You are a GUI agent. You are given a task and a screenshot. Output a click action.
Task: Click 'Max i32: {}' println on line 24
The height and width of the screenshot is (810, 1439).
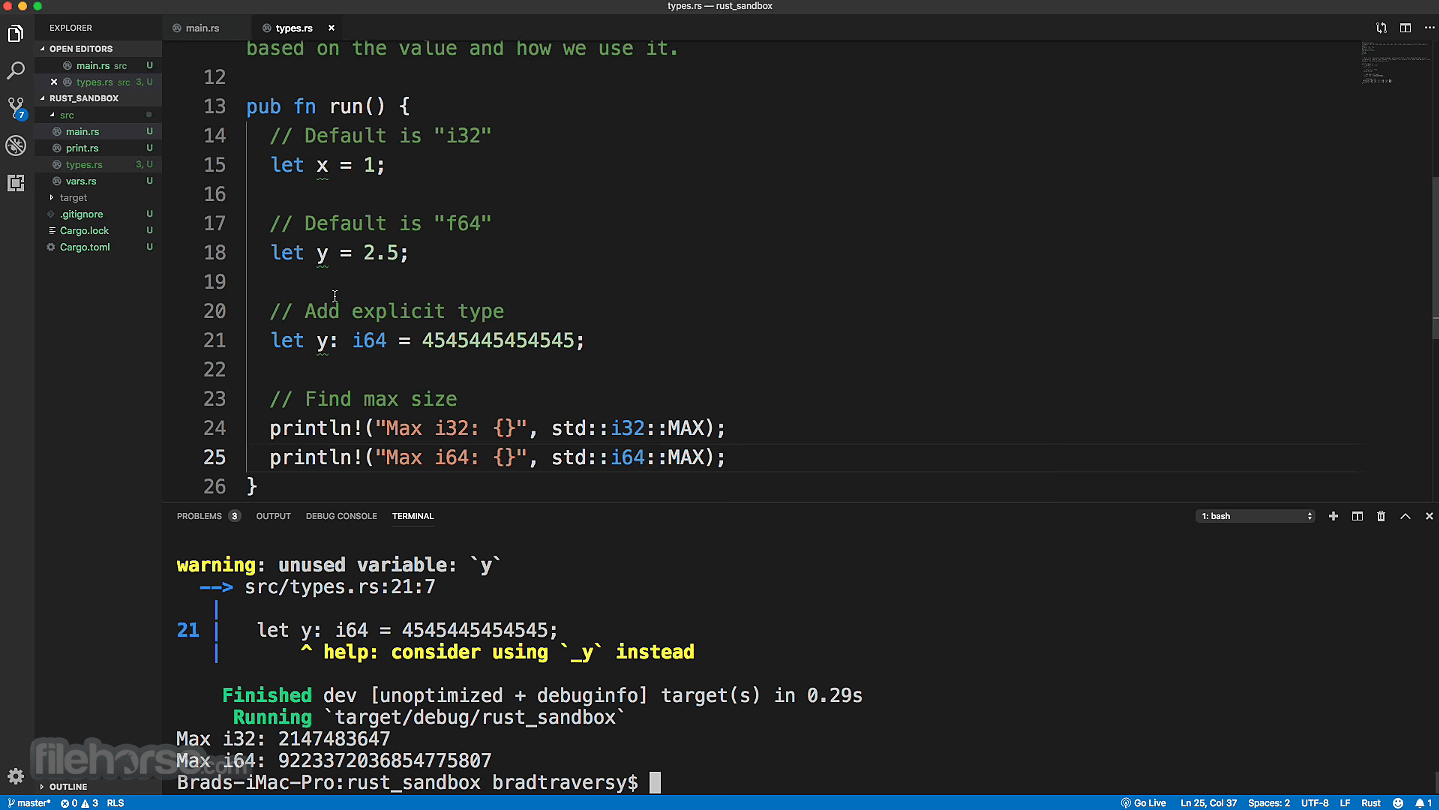[x=498, y=428]
